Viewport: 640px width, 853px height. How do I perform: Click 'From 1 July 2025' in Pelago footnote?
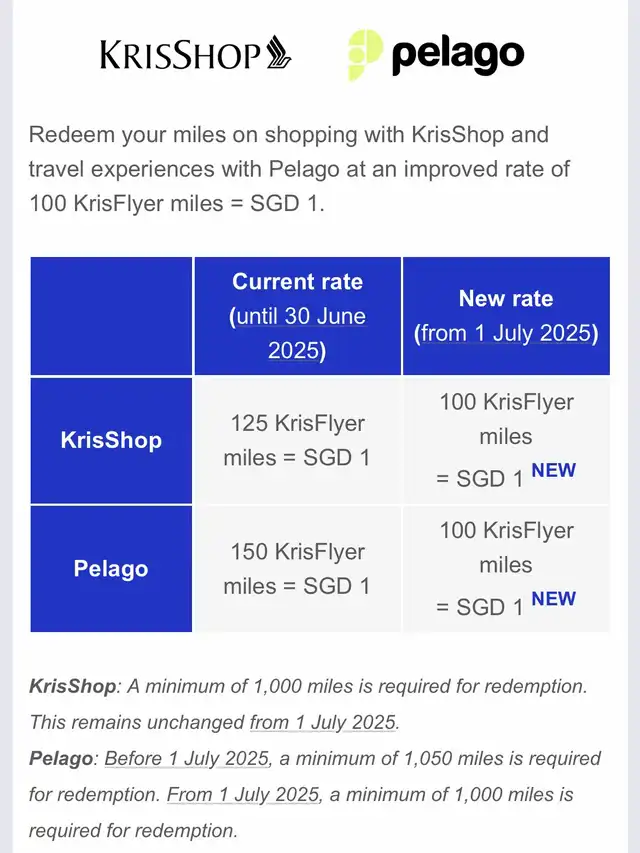(243, 795)
